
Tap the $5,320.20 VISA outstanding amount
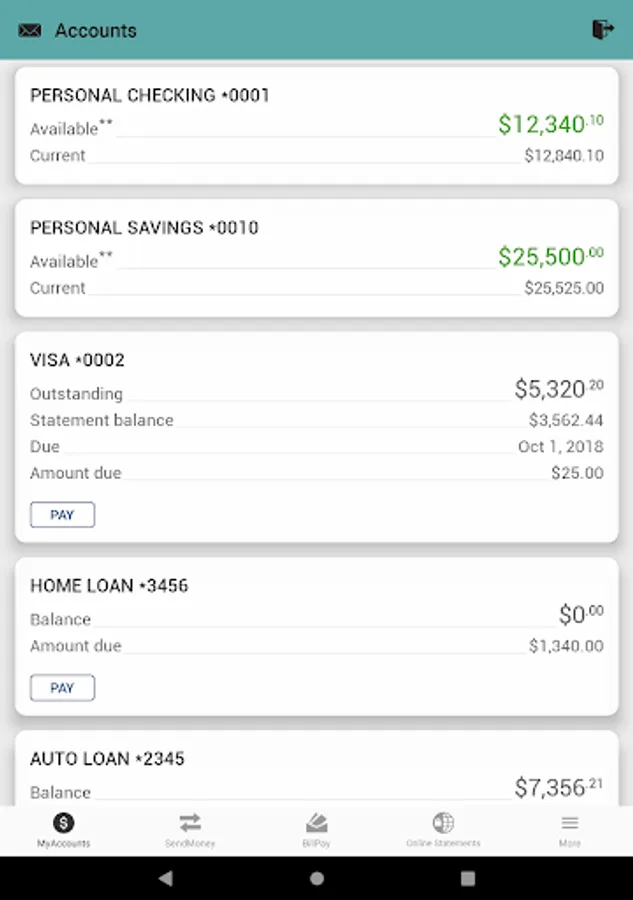pyautogui.click(x=558, y=389)
